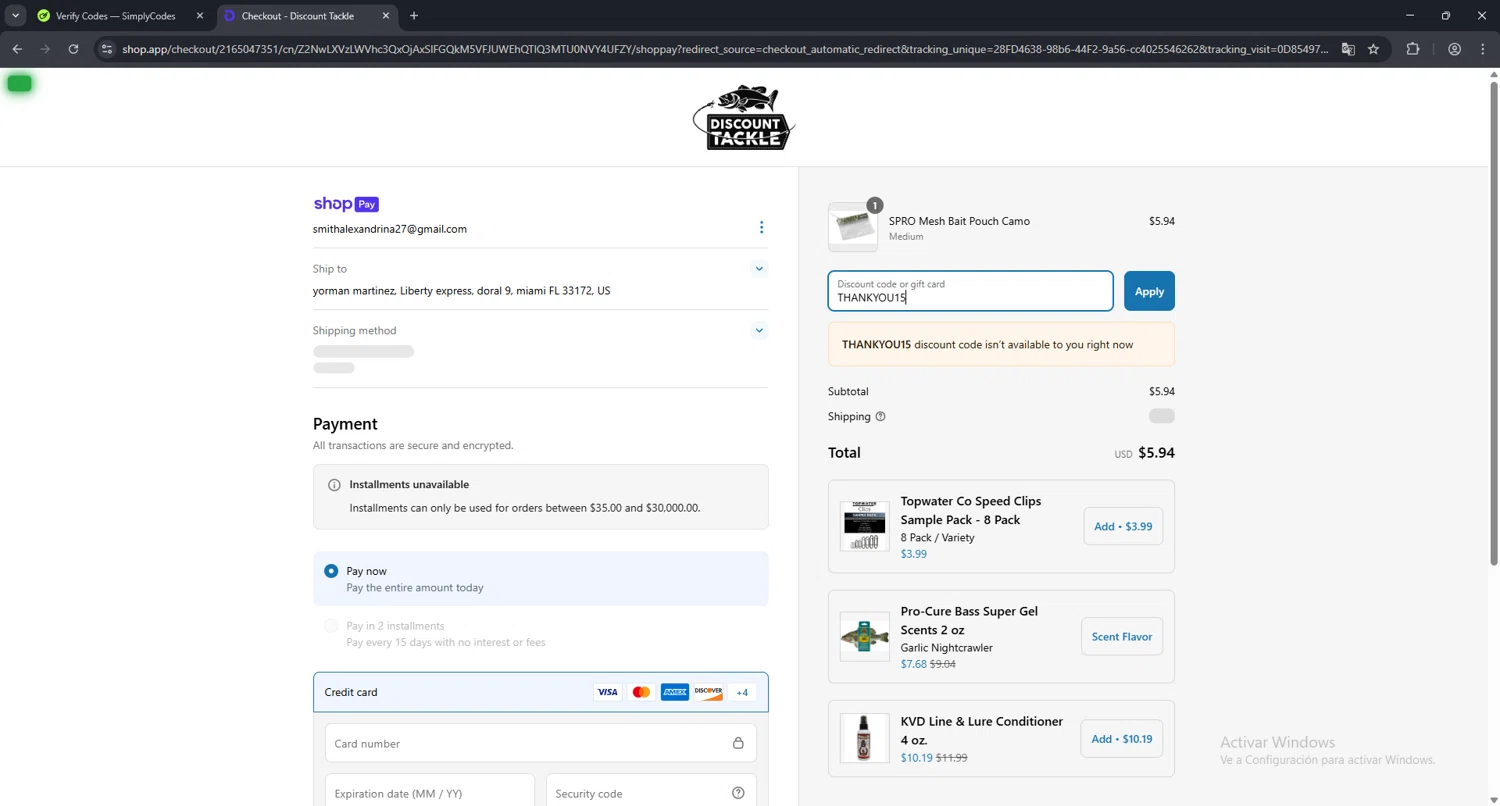1500x806 pixels.
Task: Click the Discount code or gift card field
Action: coord(970,291)
